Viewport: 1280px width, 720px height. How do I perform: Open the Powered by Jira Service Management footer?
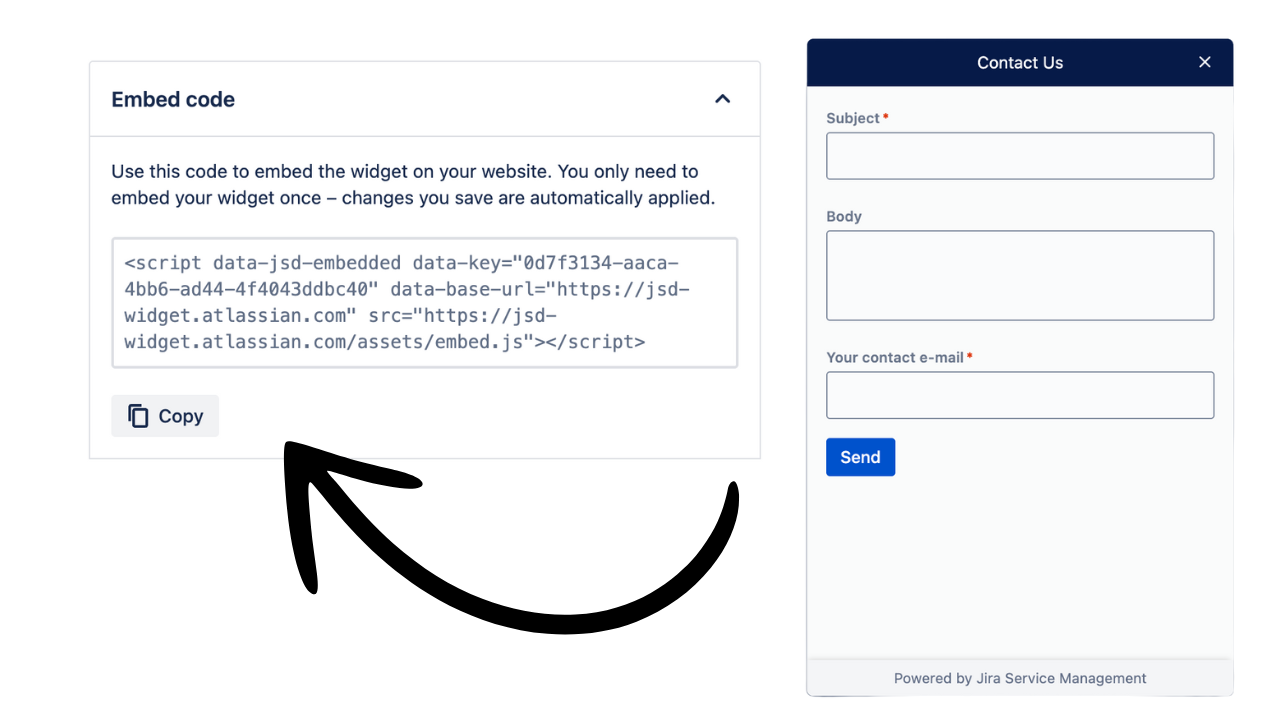[x=1020, y=678]
